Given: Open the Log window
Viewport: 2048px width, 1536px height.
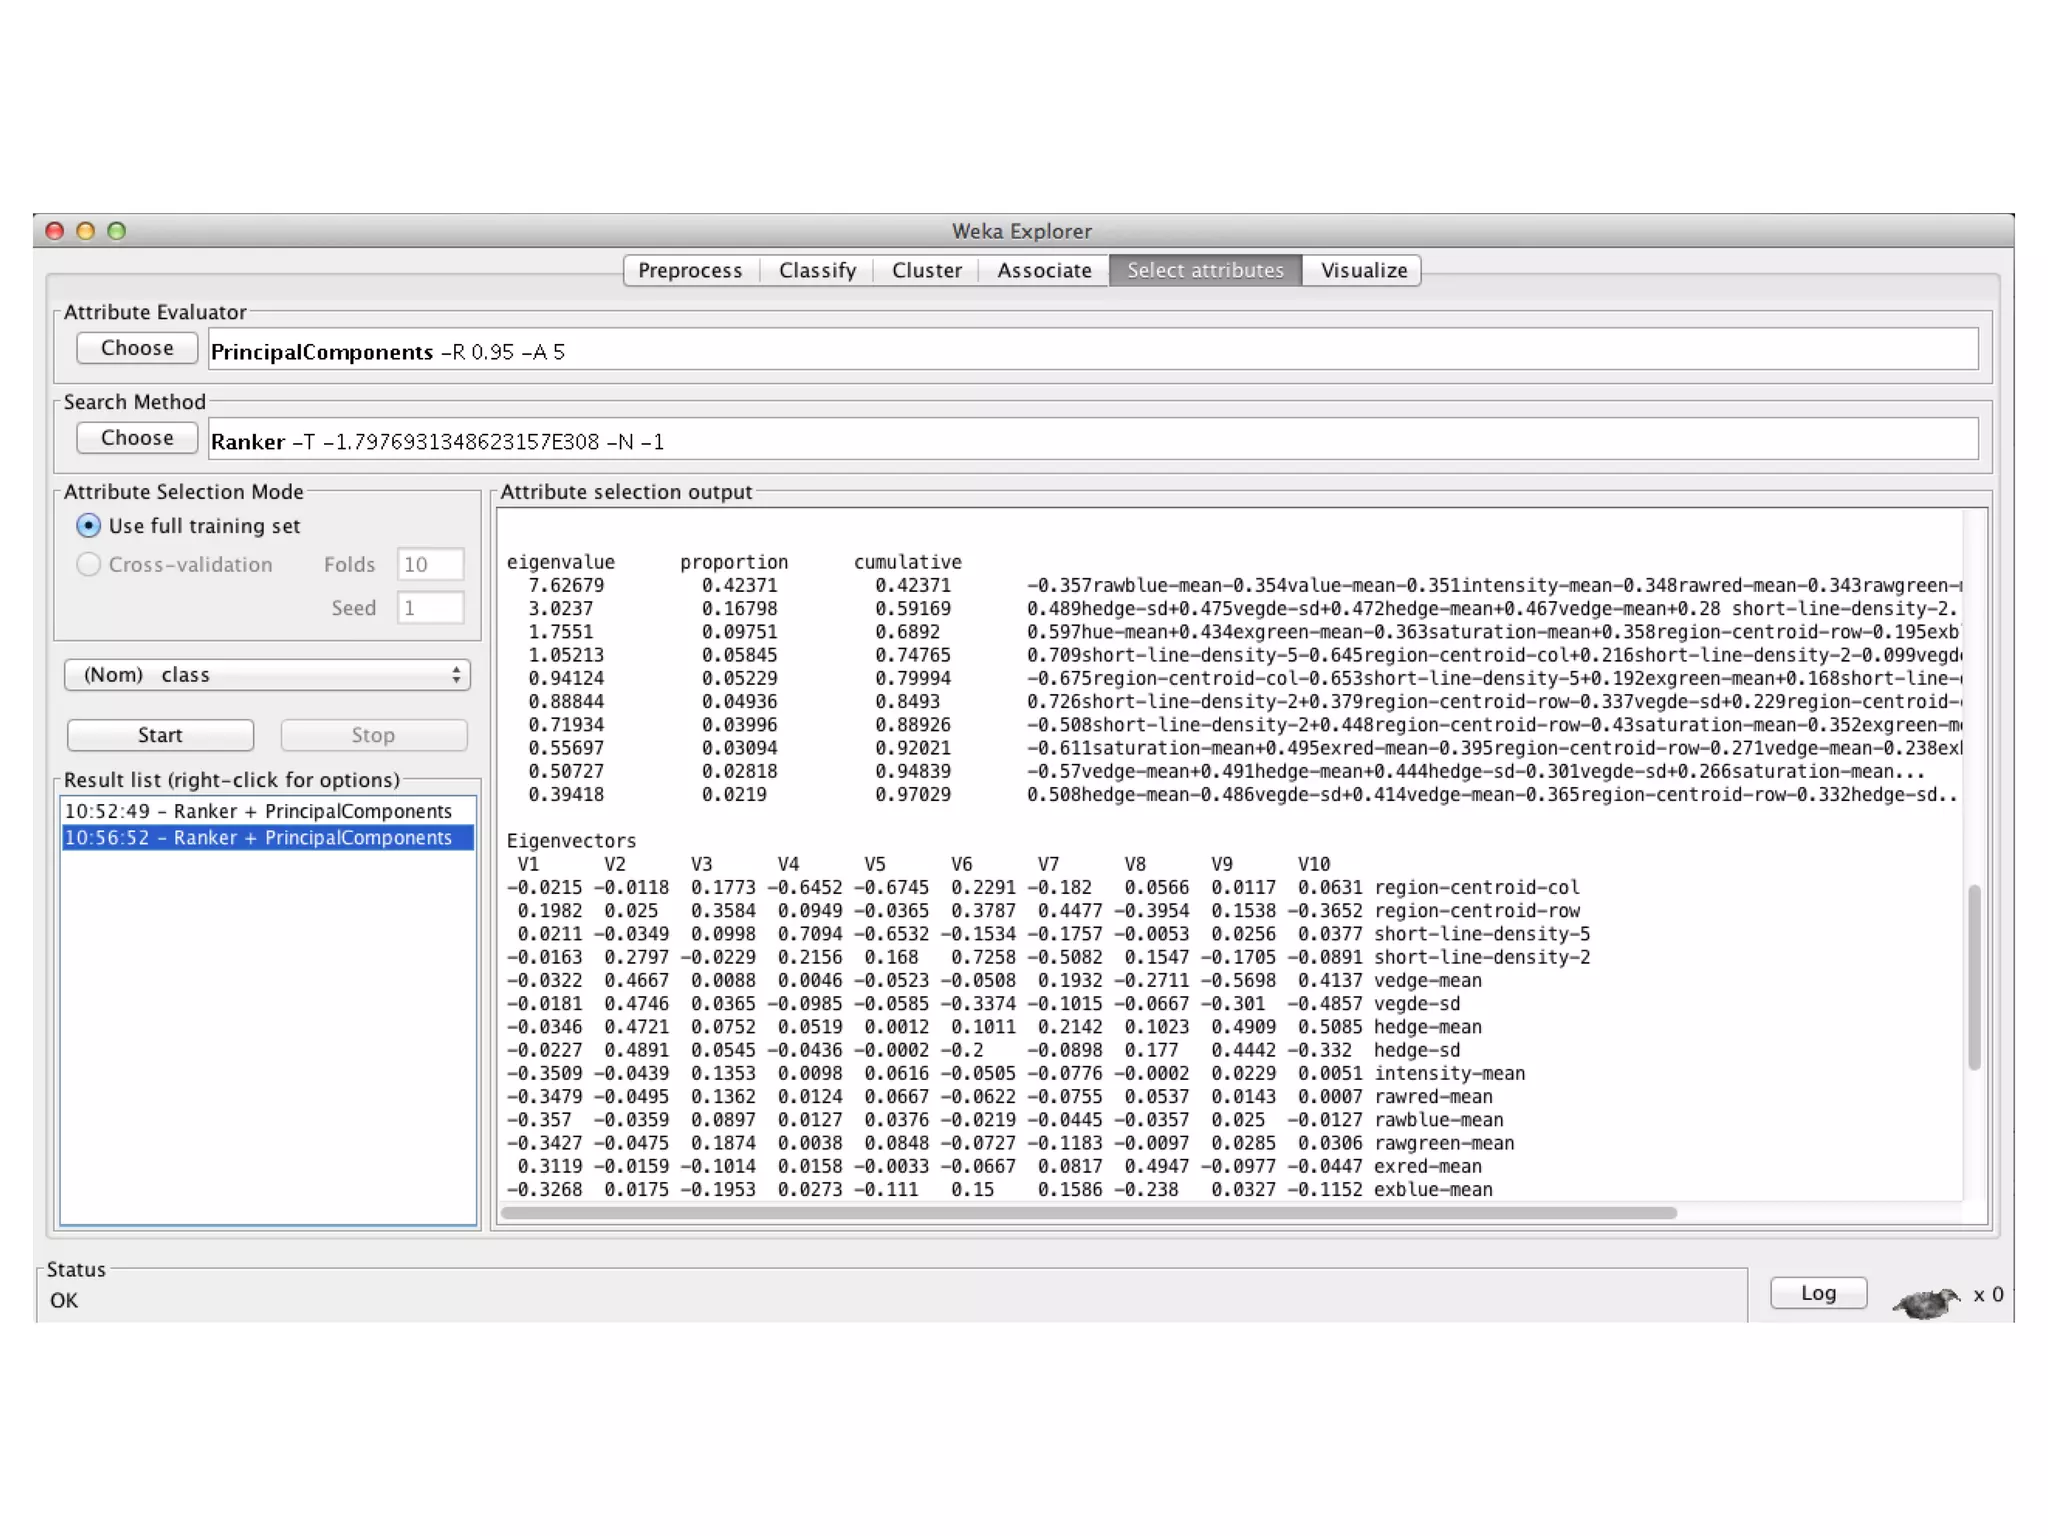Looking at the screenshot, I should click(1817, 1293).
